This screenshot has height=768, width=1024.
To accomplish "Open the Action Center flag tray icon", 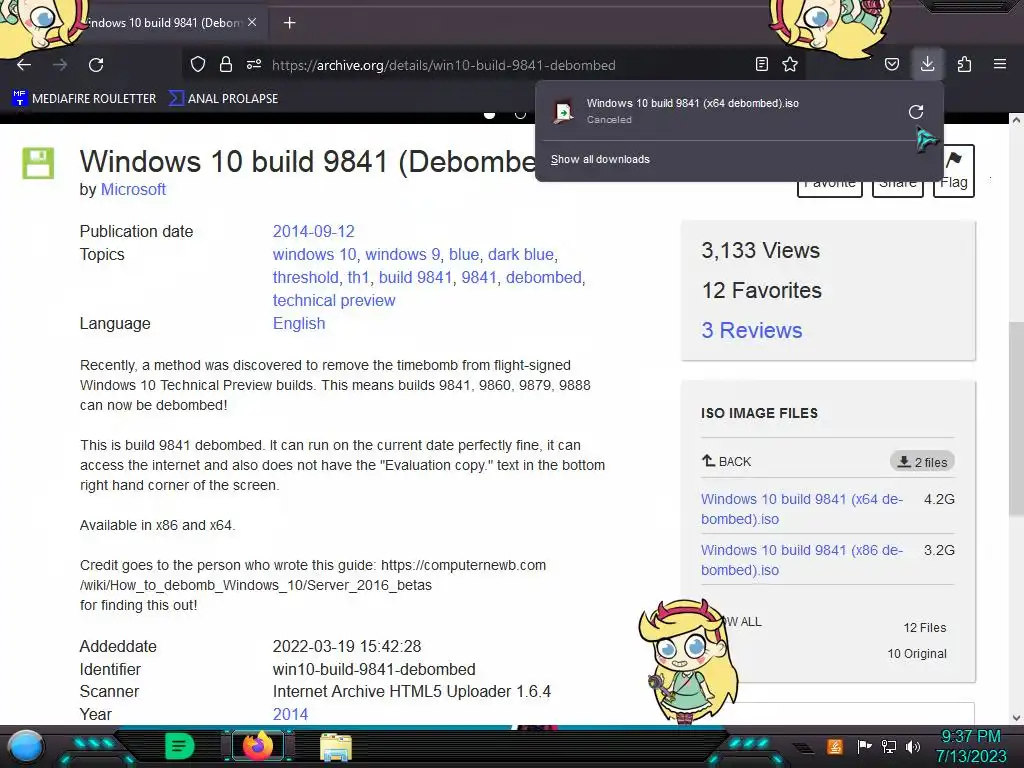I will [864, 746].
